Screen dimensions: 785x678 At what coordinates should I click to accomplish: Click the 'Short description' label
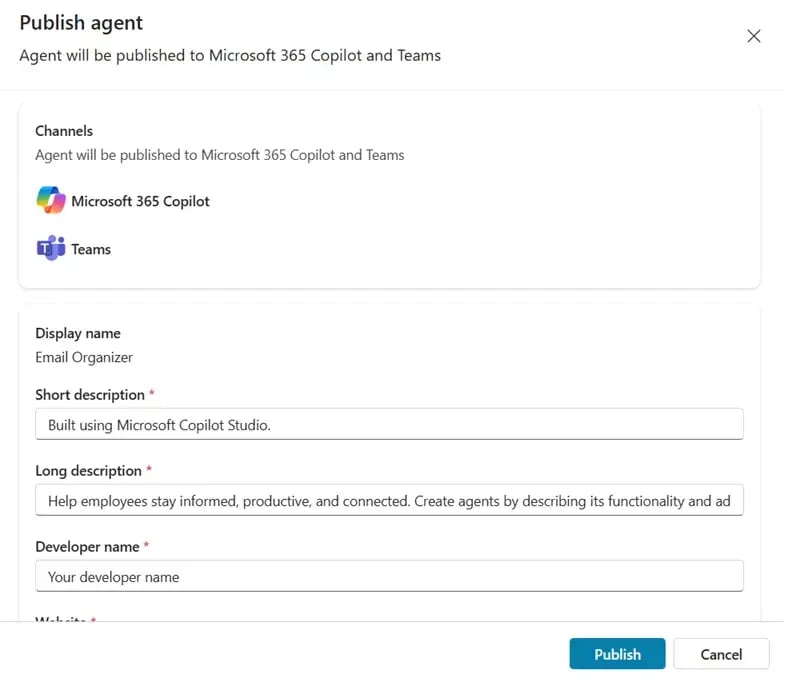pos(90,395)
